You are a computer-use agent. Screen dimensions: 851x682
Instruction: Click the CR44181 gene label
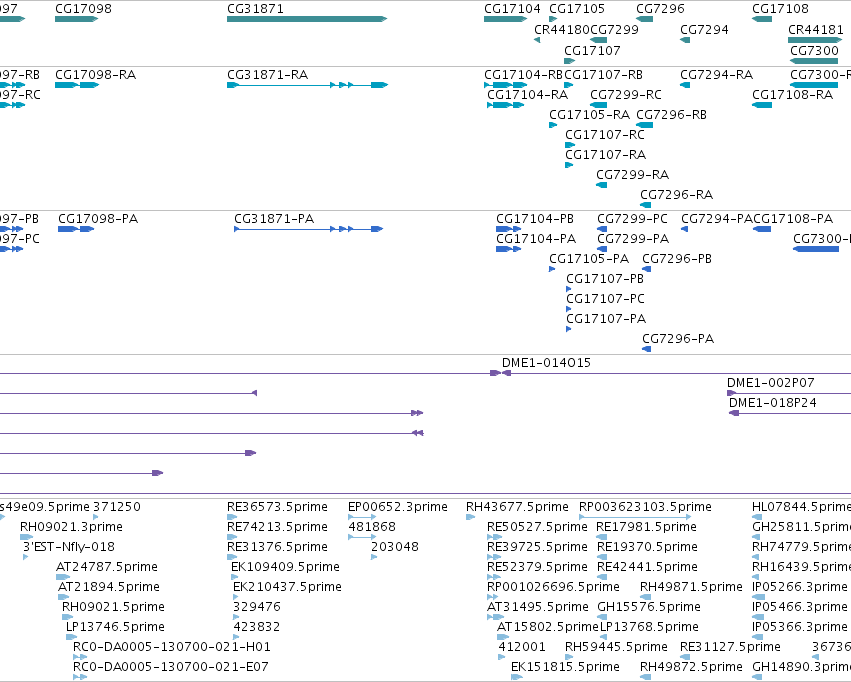816,29
